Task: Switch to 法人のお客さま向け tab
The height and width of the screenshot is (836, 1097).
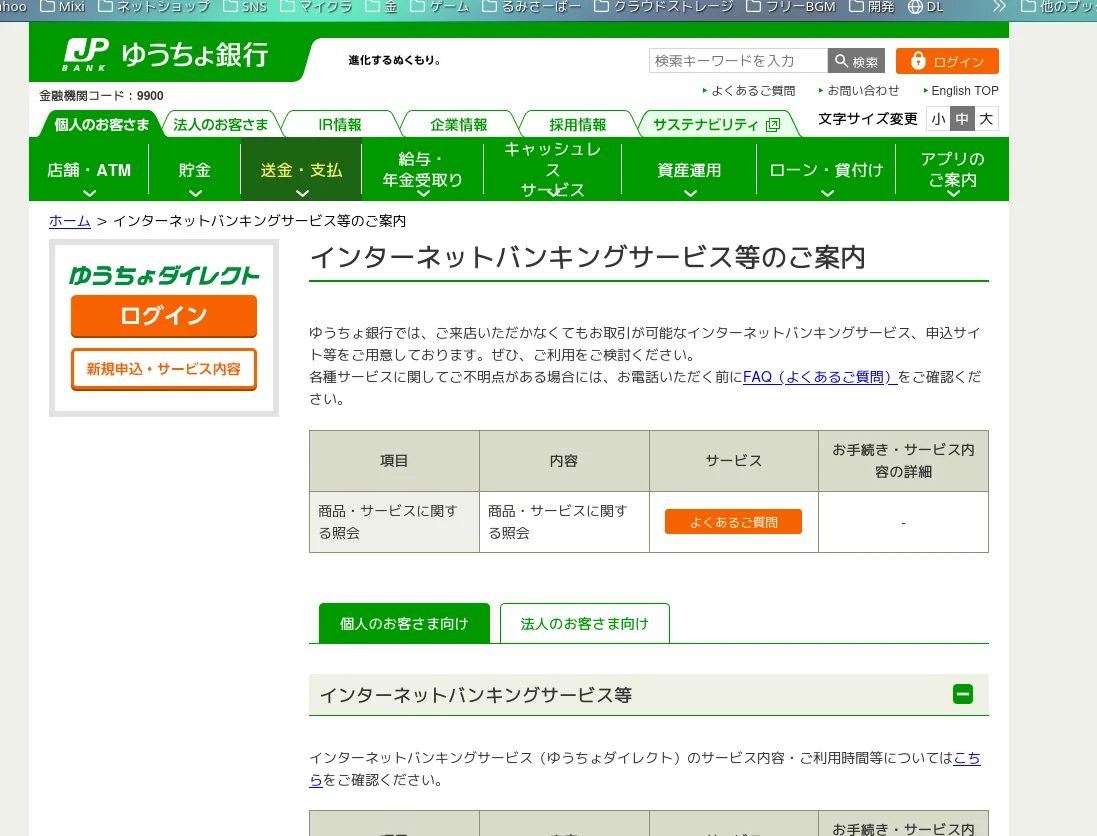Action: click(x=584, y=623)
